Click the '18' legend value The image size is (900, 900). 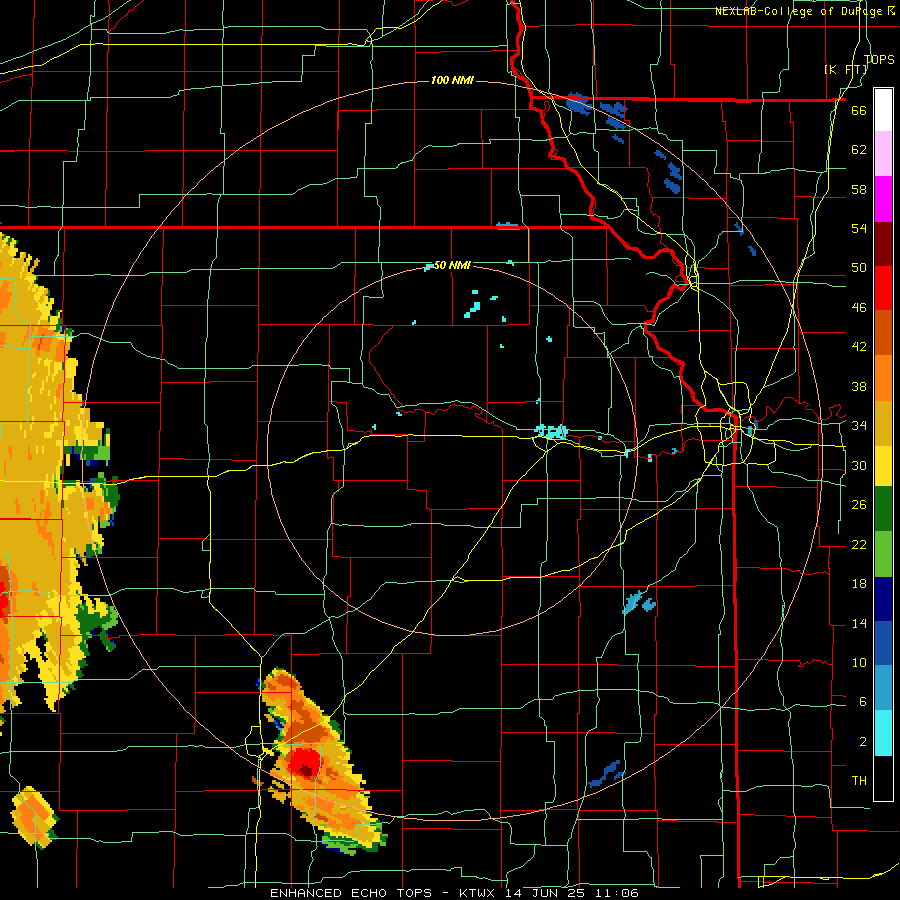pos(859,584)
